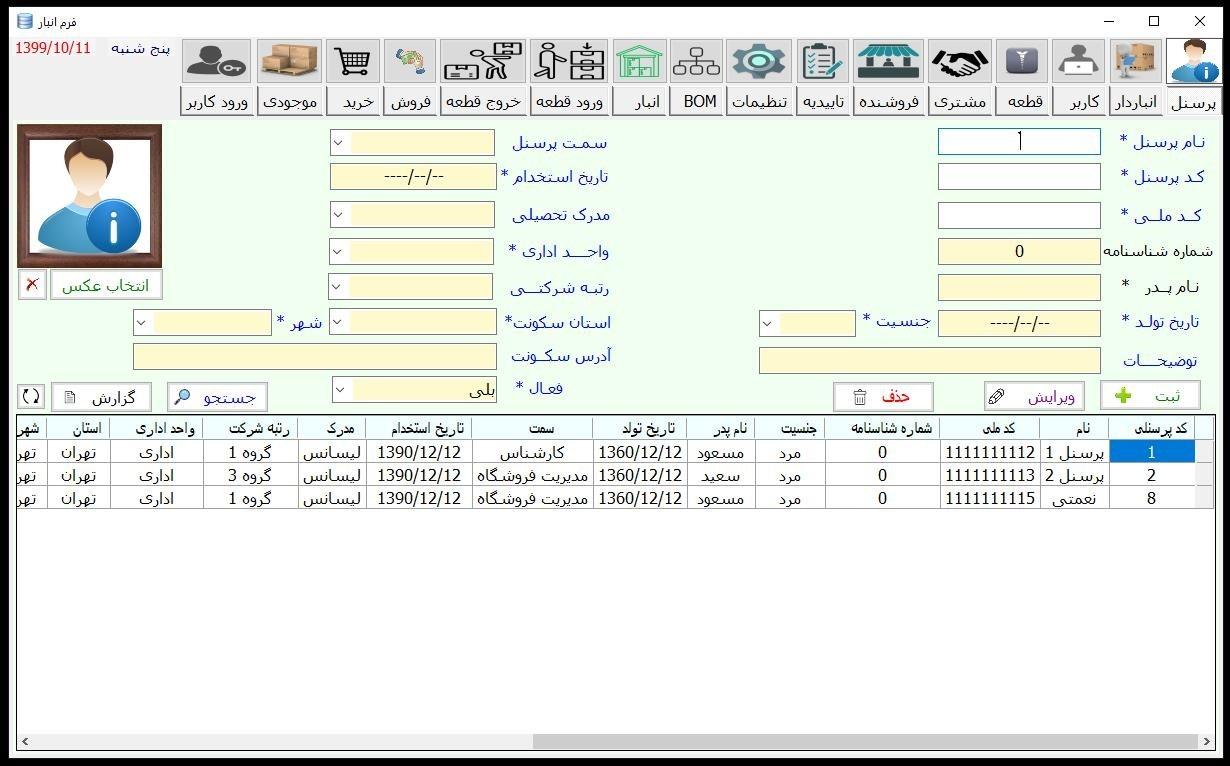Viewport: 1230px width, 766px height.
Task: Switch to the مشتری tab
Action: pos(960,102)
